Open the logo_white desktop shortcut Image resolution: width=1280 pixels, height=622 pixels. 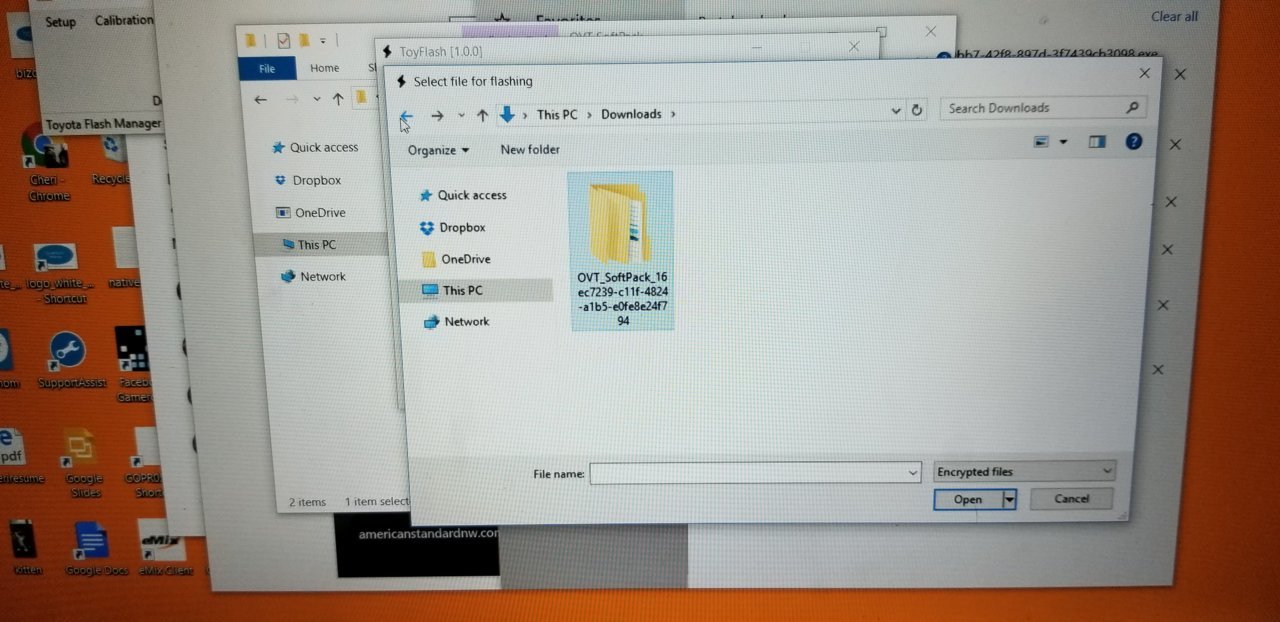tap(56, 273)
